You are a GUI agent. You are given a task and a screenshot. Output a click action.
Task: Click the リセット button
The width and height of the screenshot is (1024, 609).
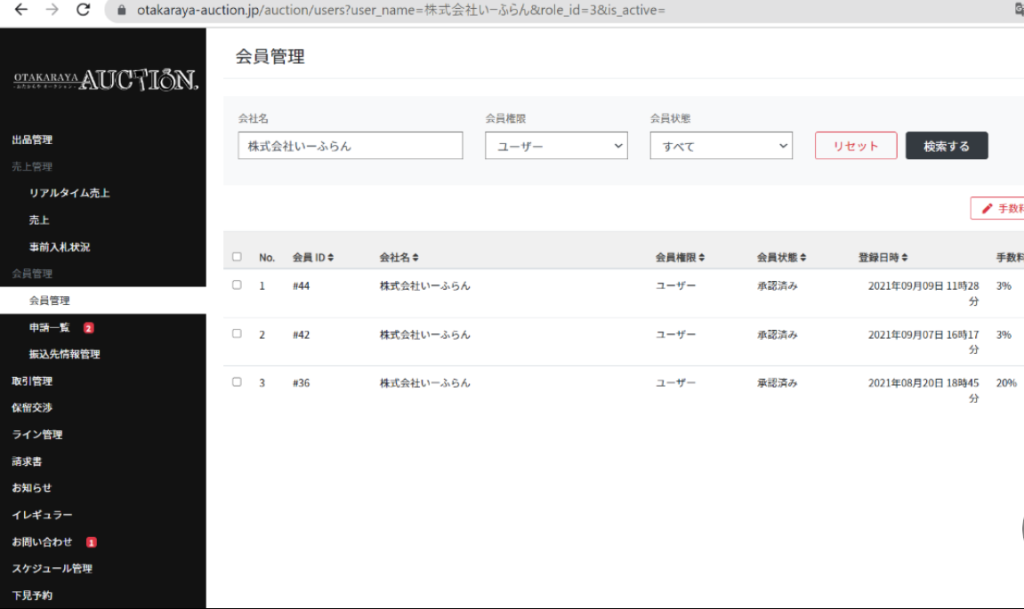click(855, 146)
